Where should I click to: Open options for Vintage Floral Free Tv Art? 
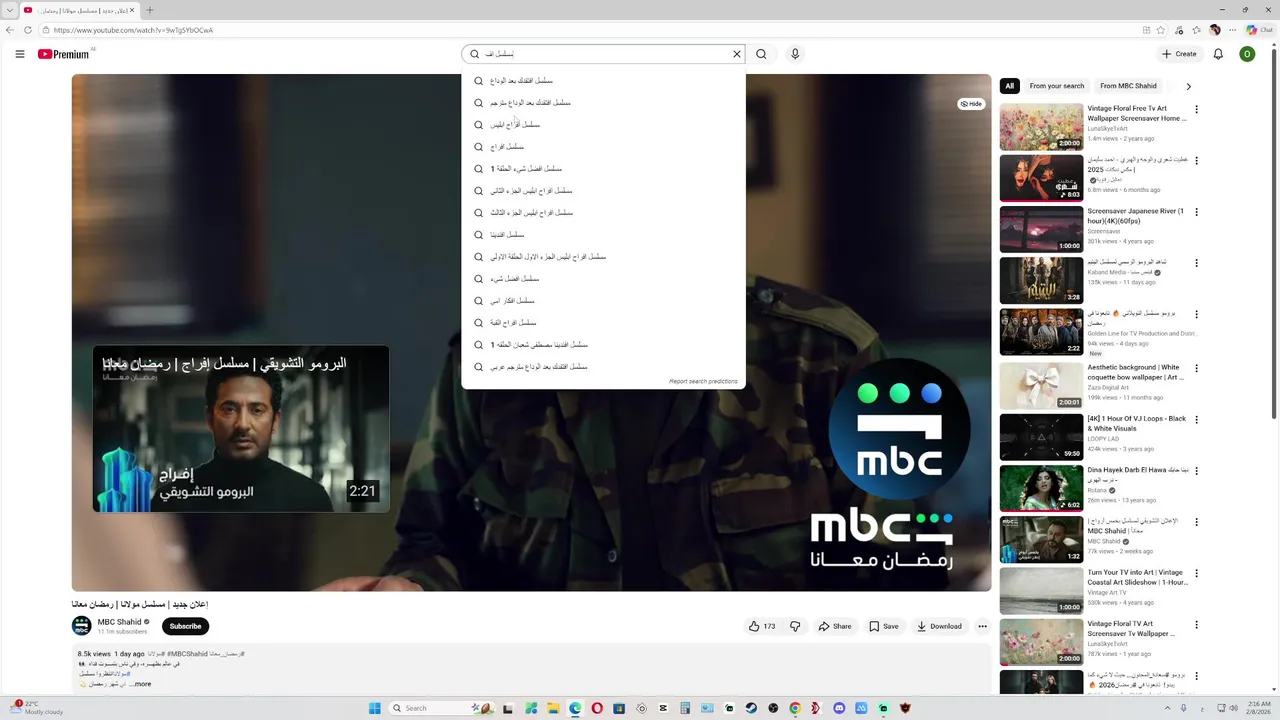click(x=1196, y=109)
